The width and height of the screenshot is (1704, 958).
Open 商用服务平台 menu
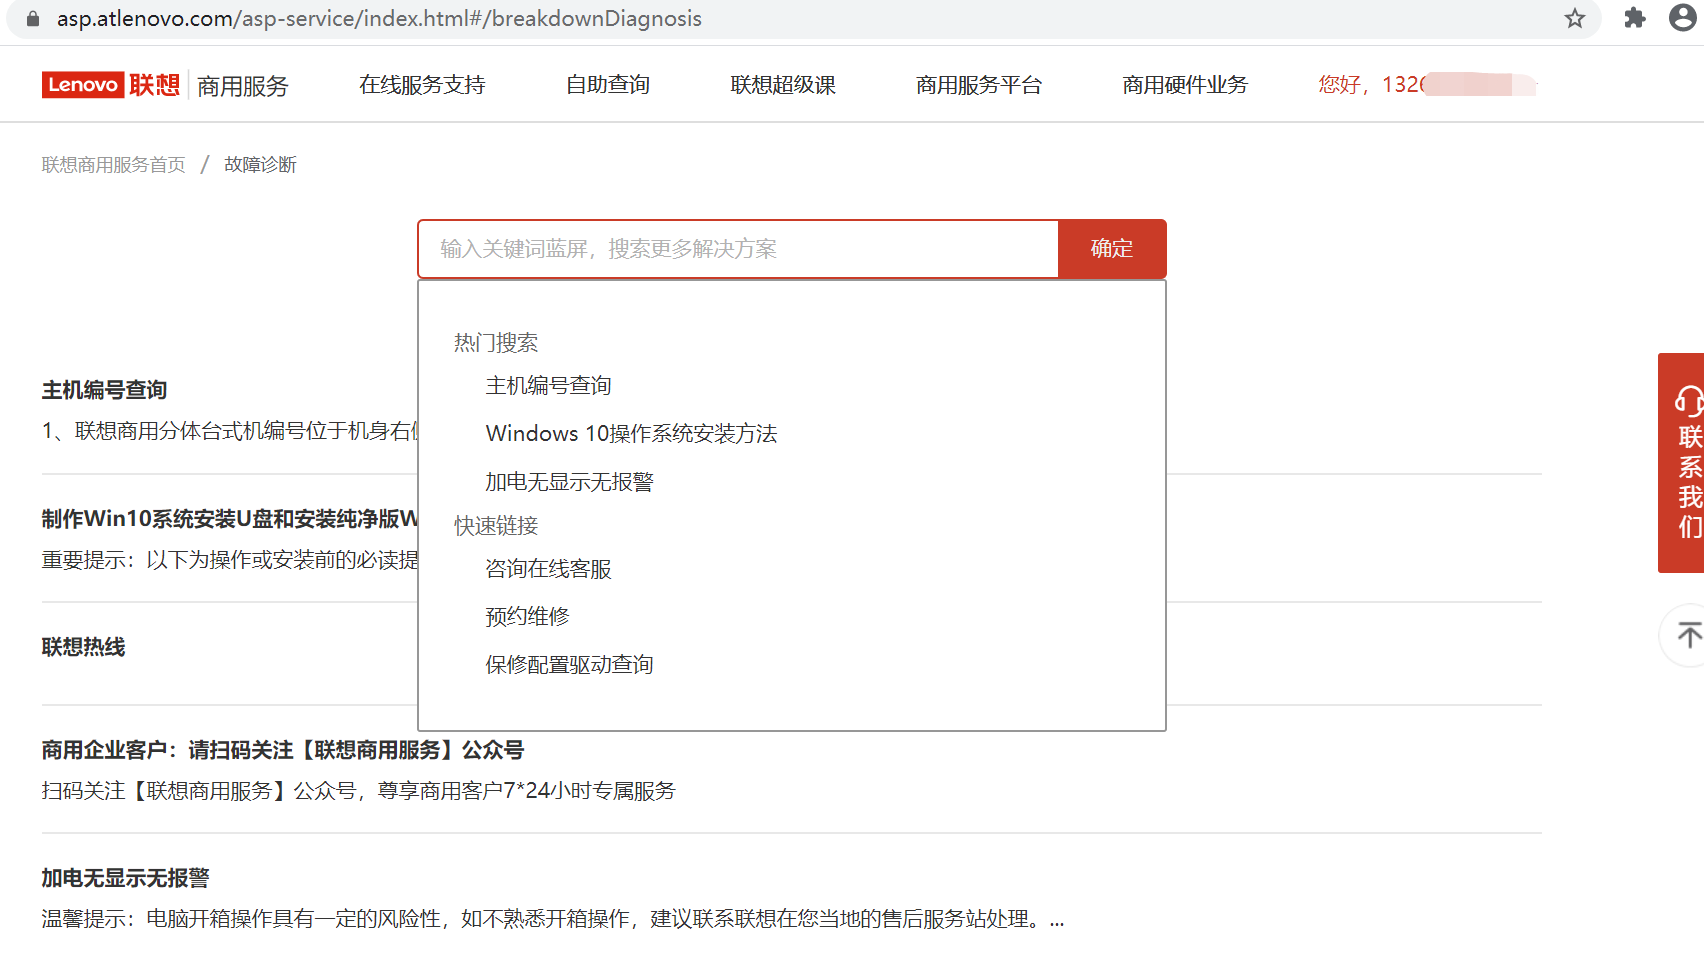coord(978,85)
